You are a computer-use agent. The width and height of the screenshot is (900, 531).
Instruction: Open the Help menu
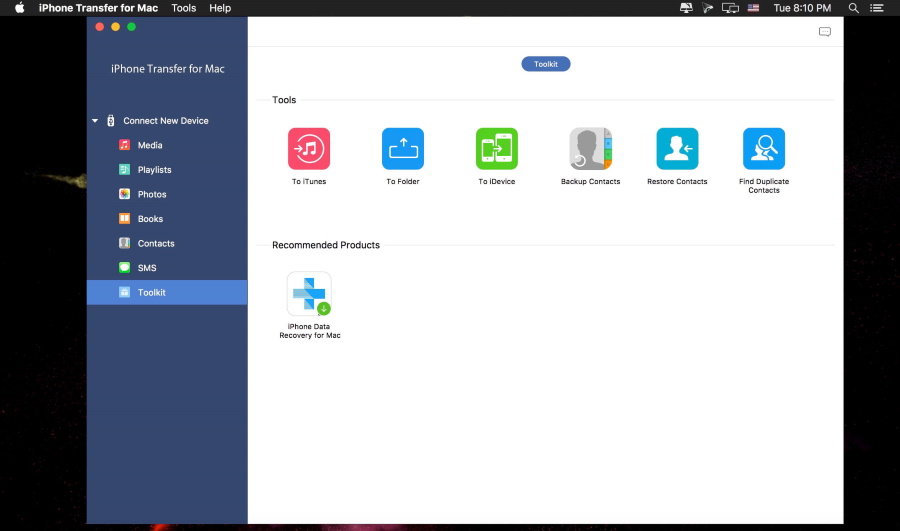(220, 8)
